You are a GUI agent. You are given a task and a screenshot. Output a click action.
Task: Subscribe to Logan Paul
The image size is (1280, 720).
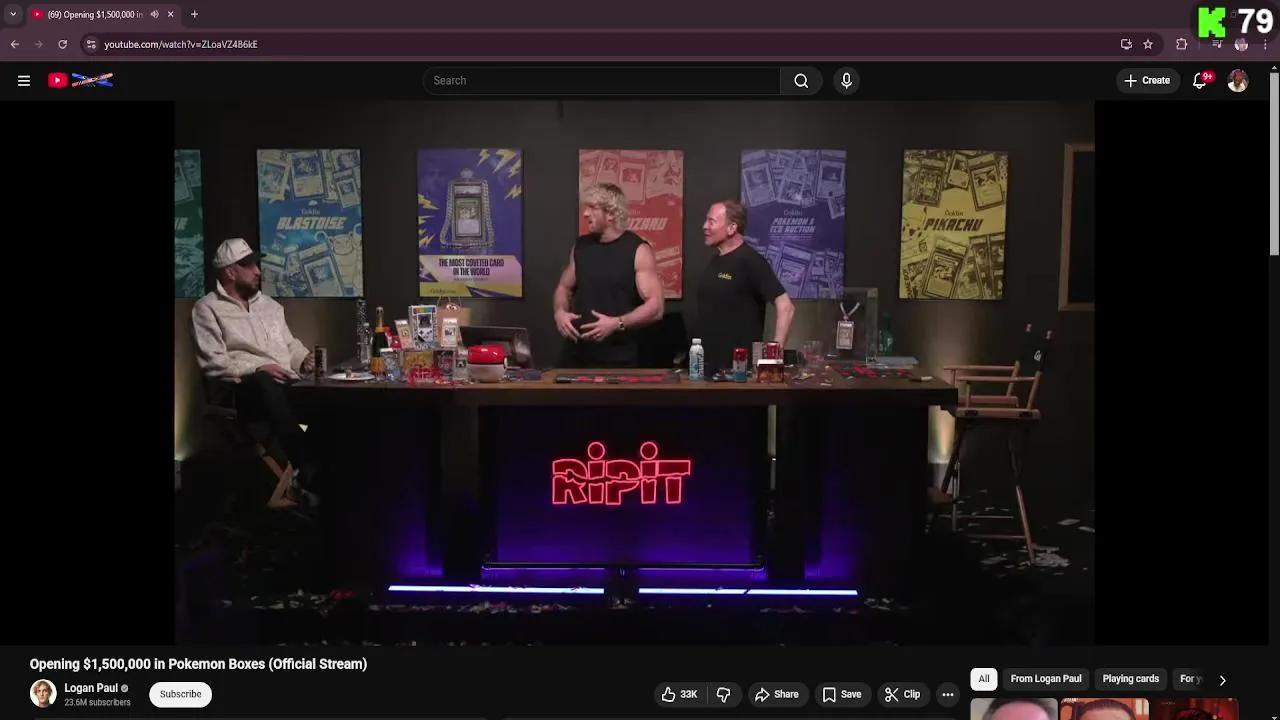tap(181, 694)
